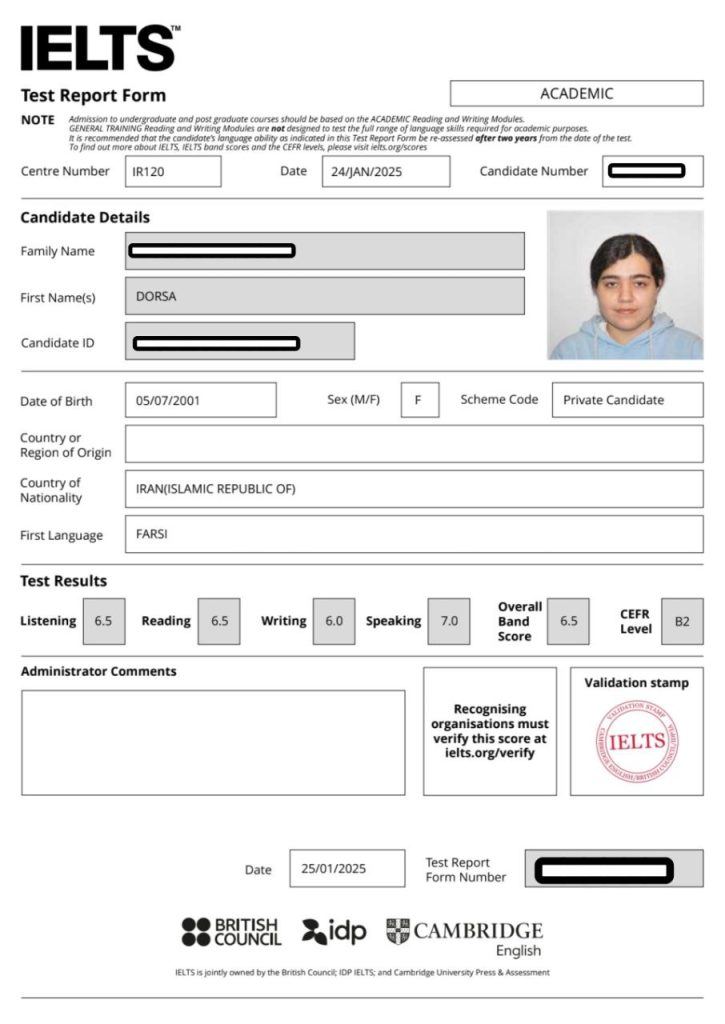Click the Candidate Details heading
Image resolution: width=725 pixels, height=1024 pixels.
click(x=85, y=217)
